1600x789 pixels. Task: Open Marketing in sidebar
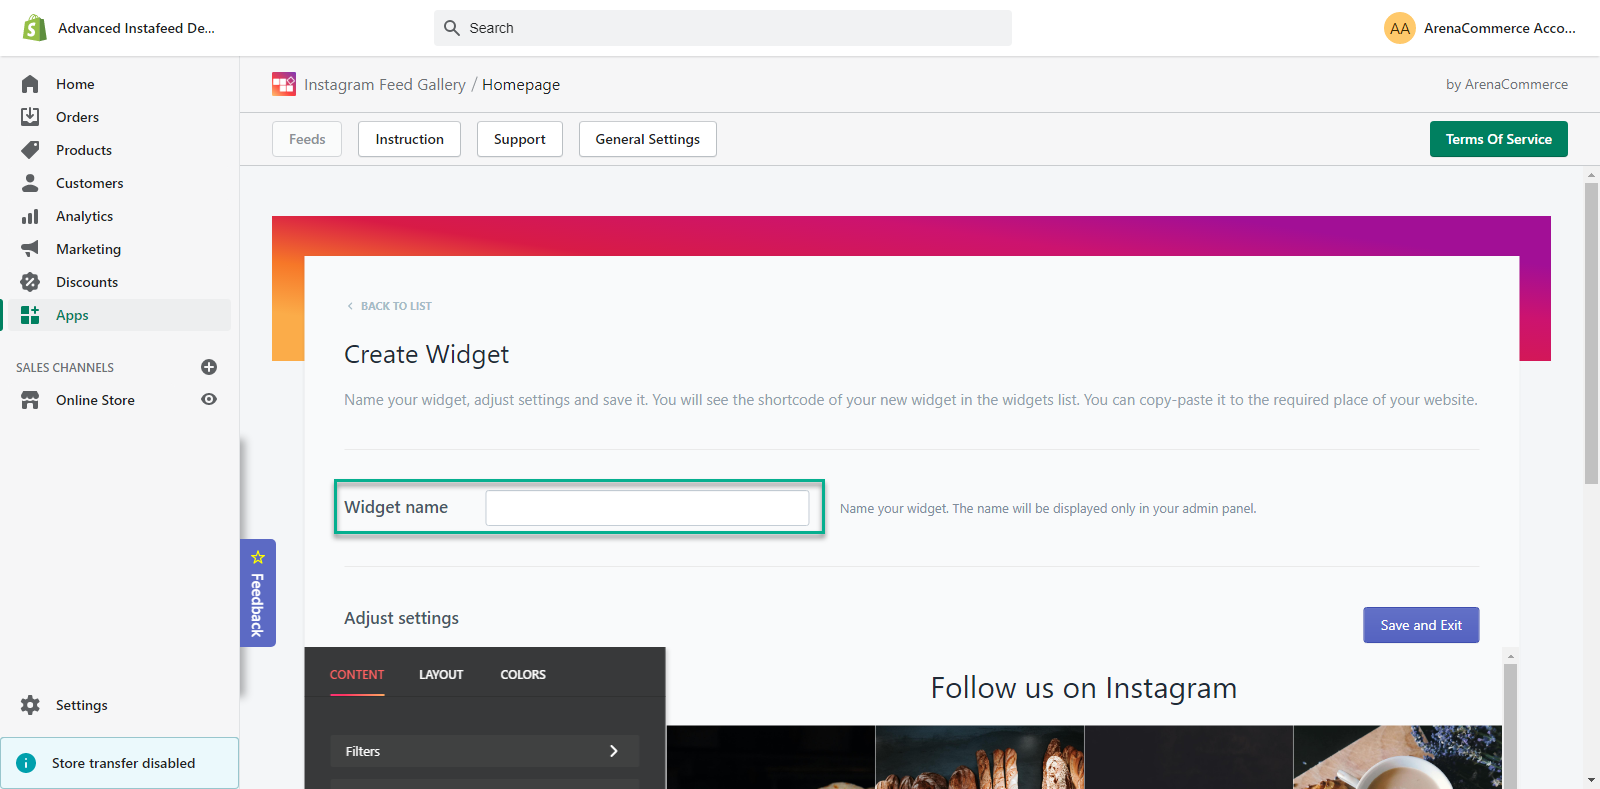tap(88, 249)
